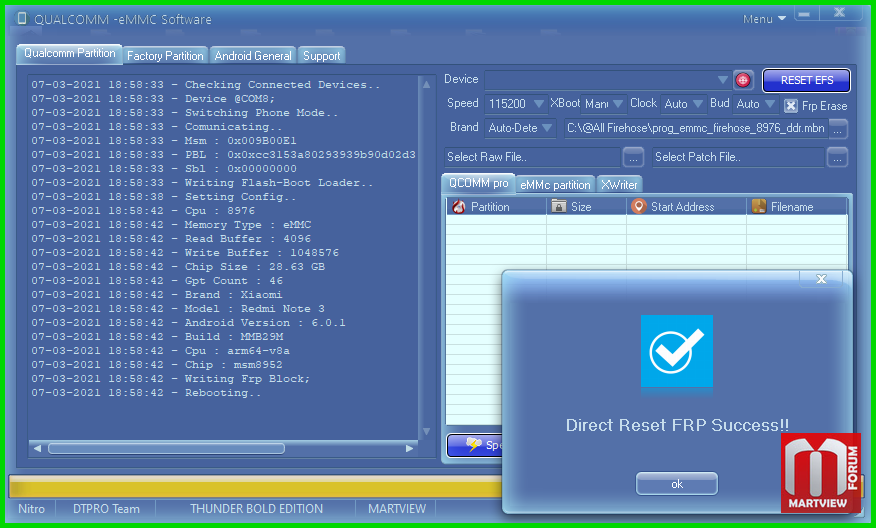Click the blue checkmark success icon

pos(677,351)
